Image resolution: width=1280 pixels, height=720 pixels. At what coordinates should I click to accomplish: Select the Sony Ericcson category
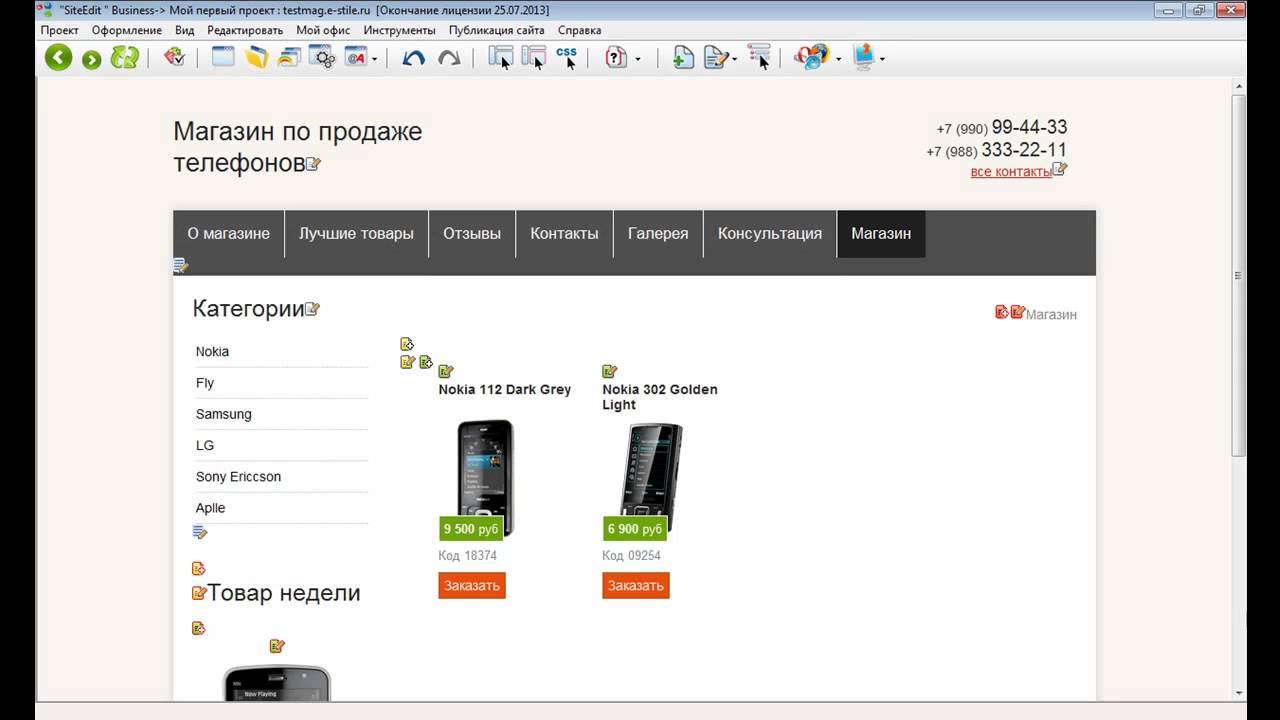coord(238,476)
